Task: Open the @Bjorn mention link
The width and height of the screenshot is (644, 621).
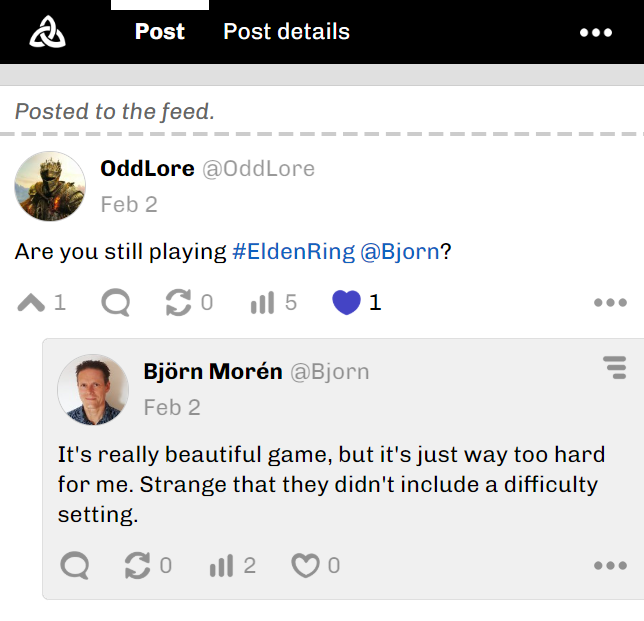Action: click(x=400, y=251)
